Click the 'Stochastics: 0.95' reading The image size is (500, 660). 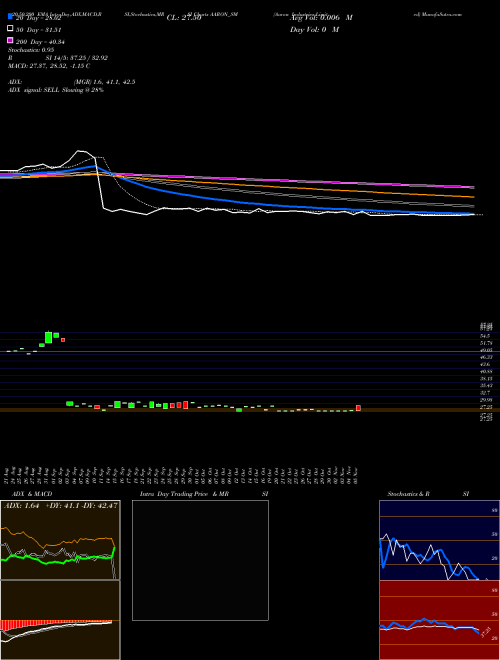pos(31,50)
